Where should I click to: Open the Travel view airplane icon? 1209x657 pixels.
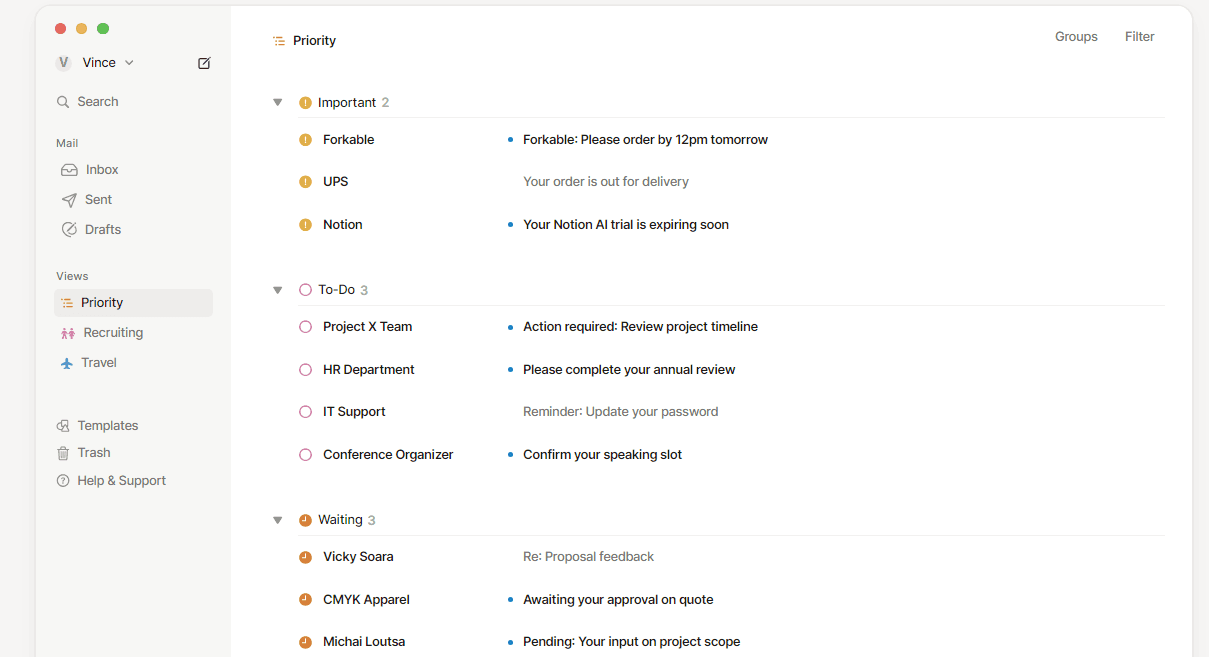tap(64, 362)
